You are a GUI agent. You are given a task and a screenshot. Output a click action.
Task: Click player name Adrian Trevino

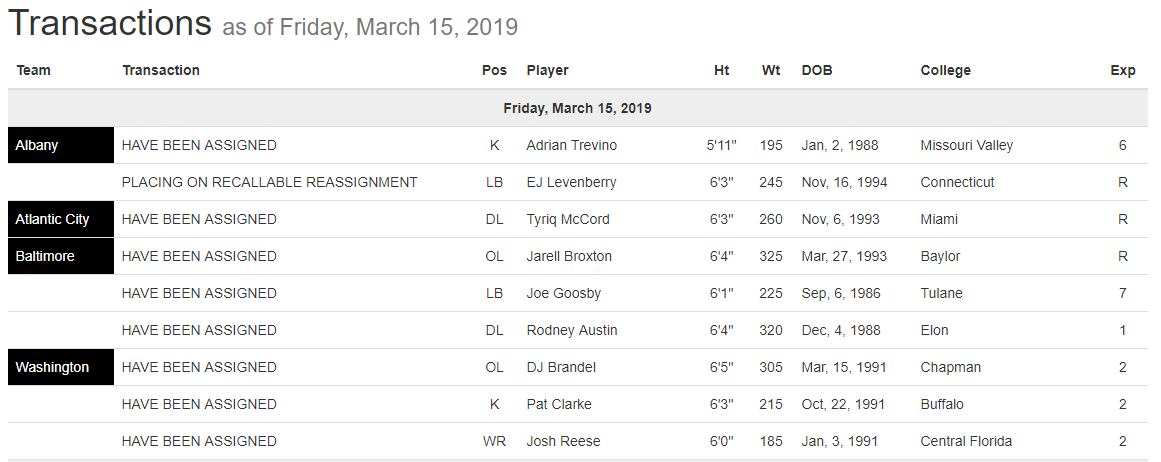point(571,145)
